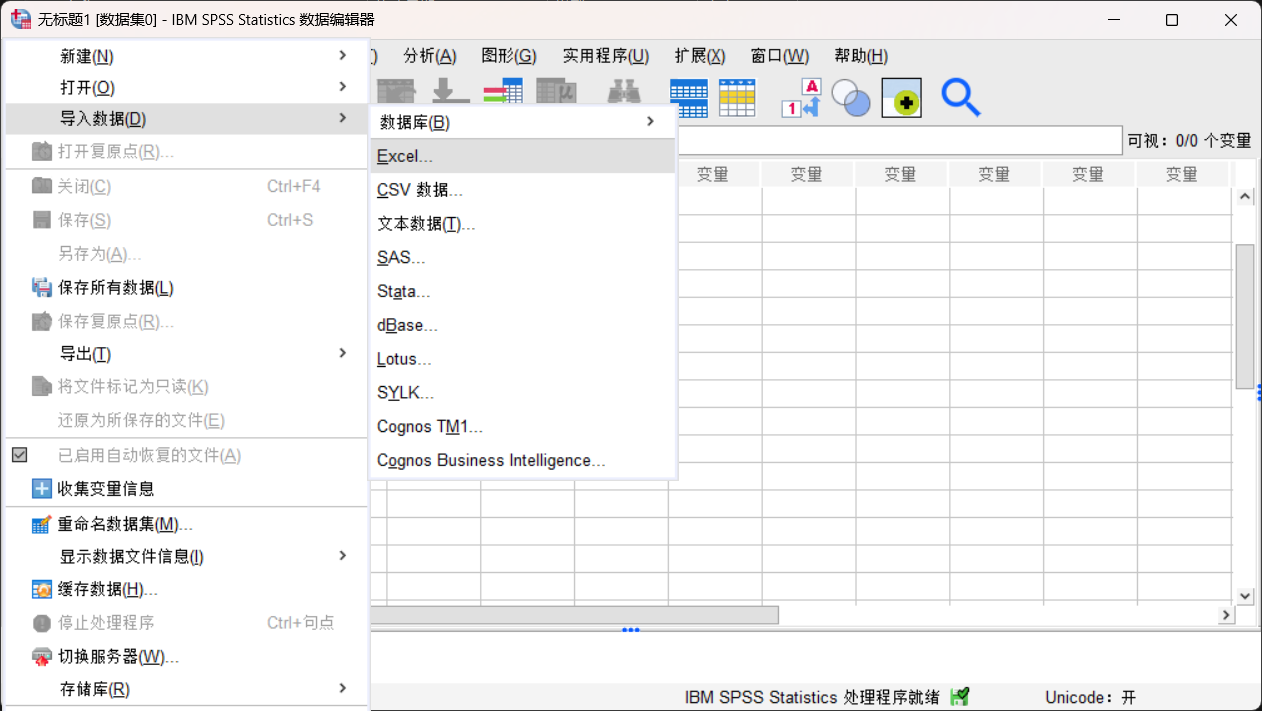The height and width of the screenshot is (711, 1262).
Task: Click the Select cases yellow grid icon
Action: (737, 97)
